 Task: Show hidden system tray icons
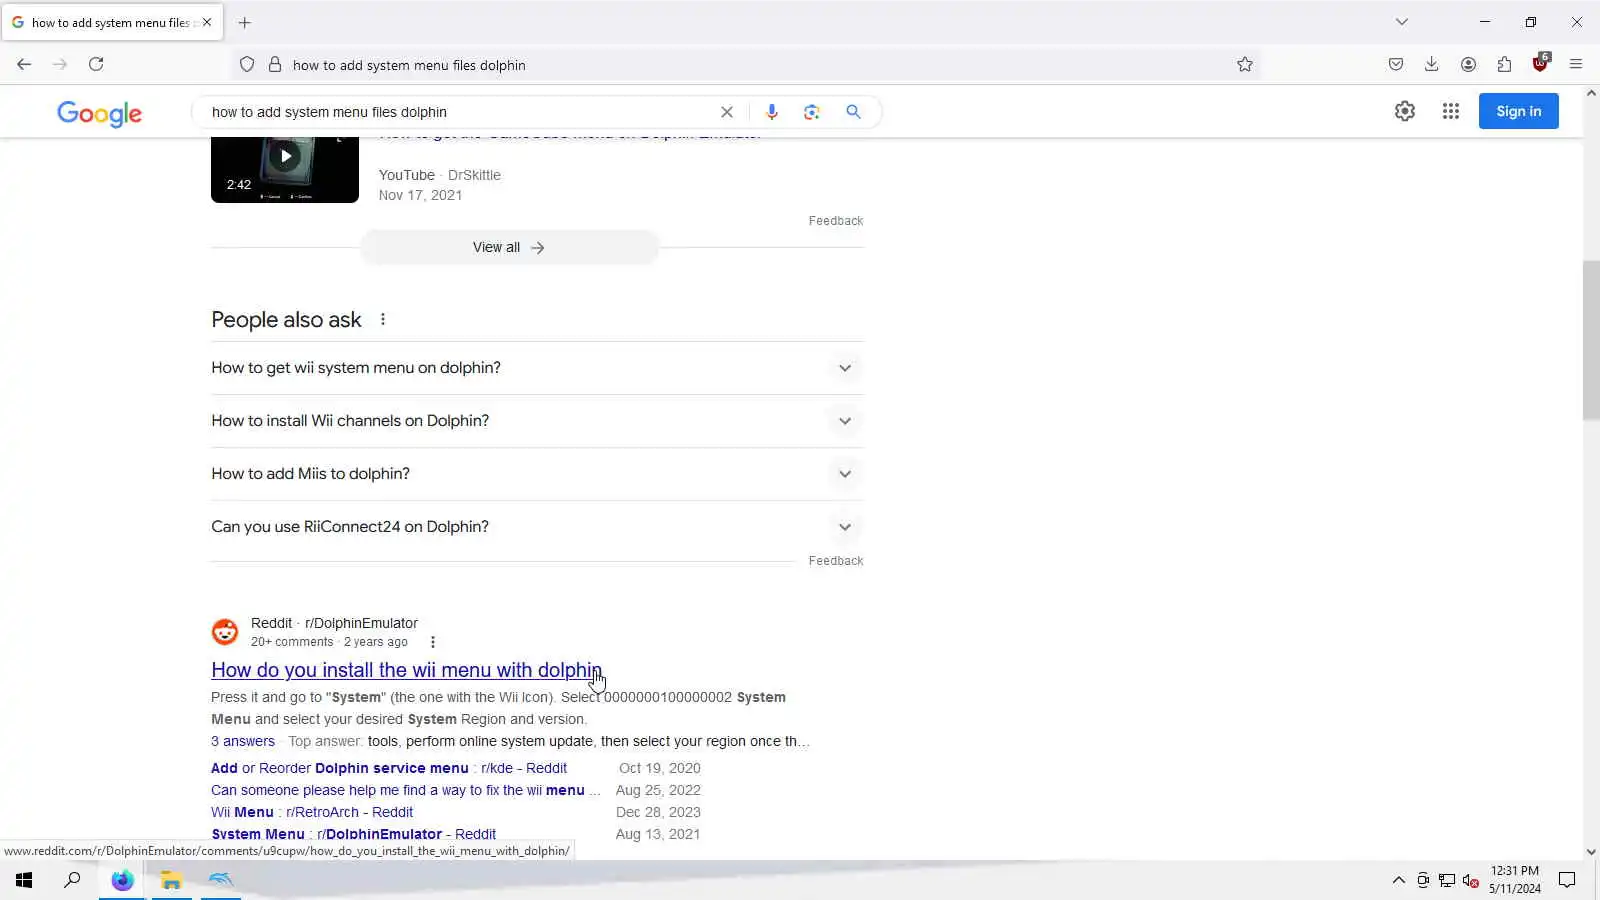click(1398, 880)
